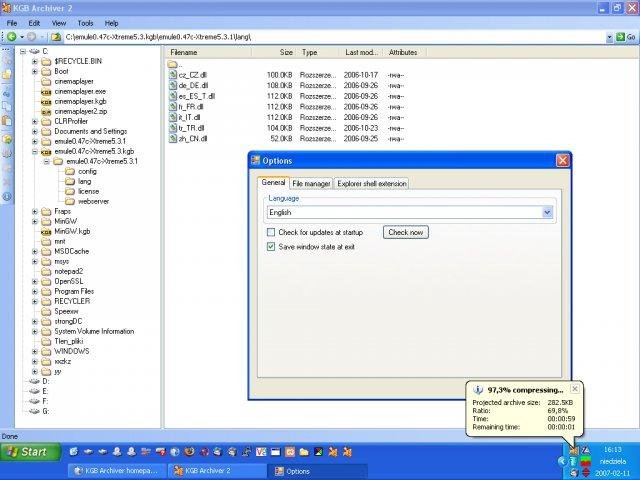This screenshot has height=480, width=640.
Task: Click the folder-up icon left of address bar
Action: point(56,37)
